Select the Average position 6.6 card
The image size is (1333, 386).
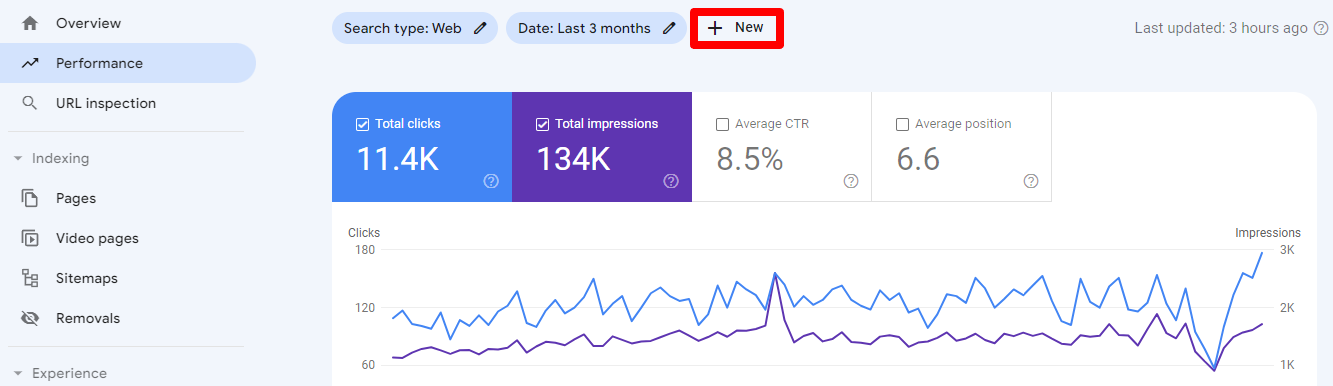(962, 147)
